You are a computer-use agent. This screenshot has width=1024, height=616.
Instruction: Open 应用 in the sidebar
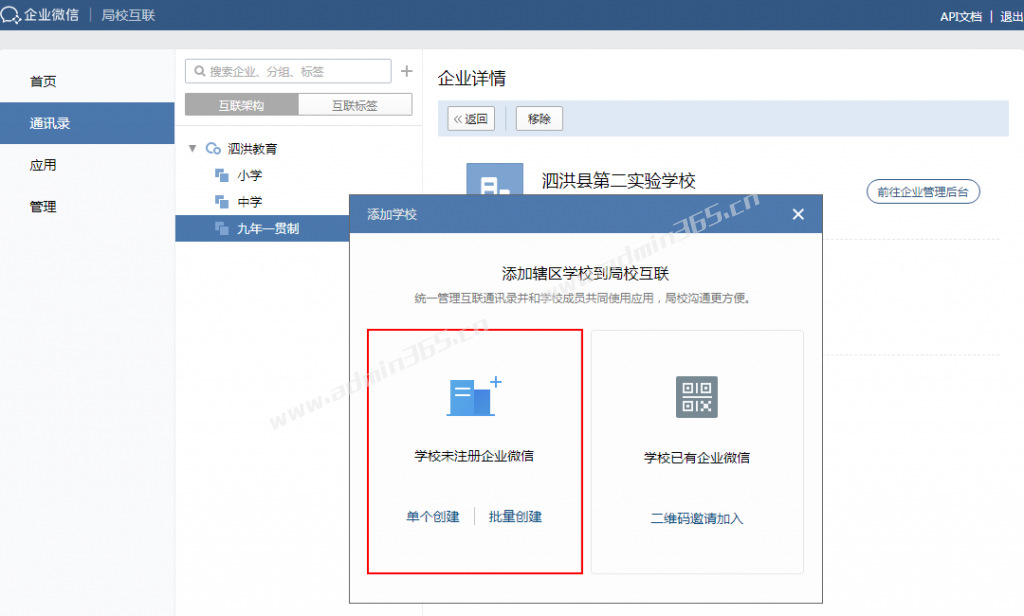coord(87,165)
